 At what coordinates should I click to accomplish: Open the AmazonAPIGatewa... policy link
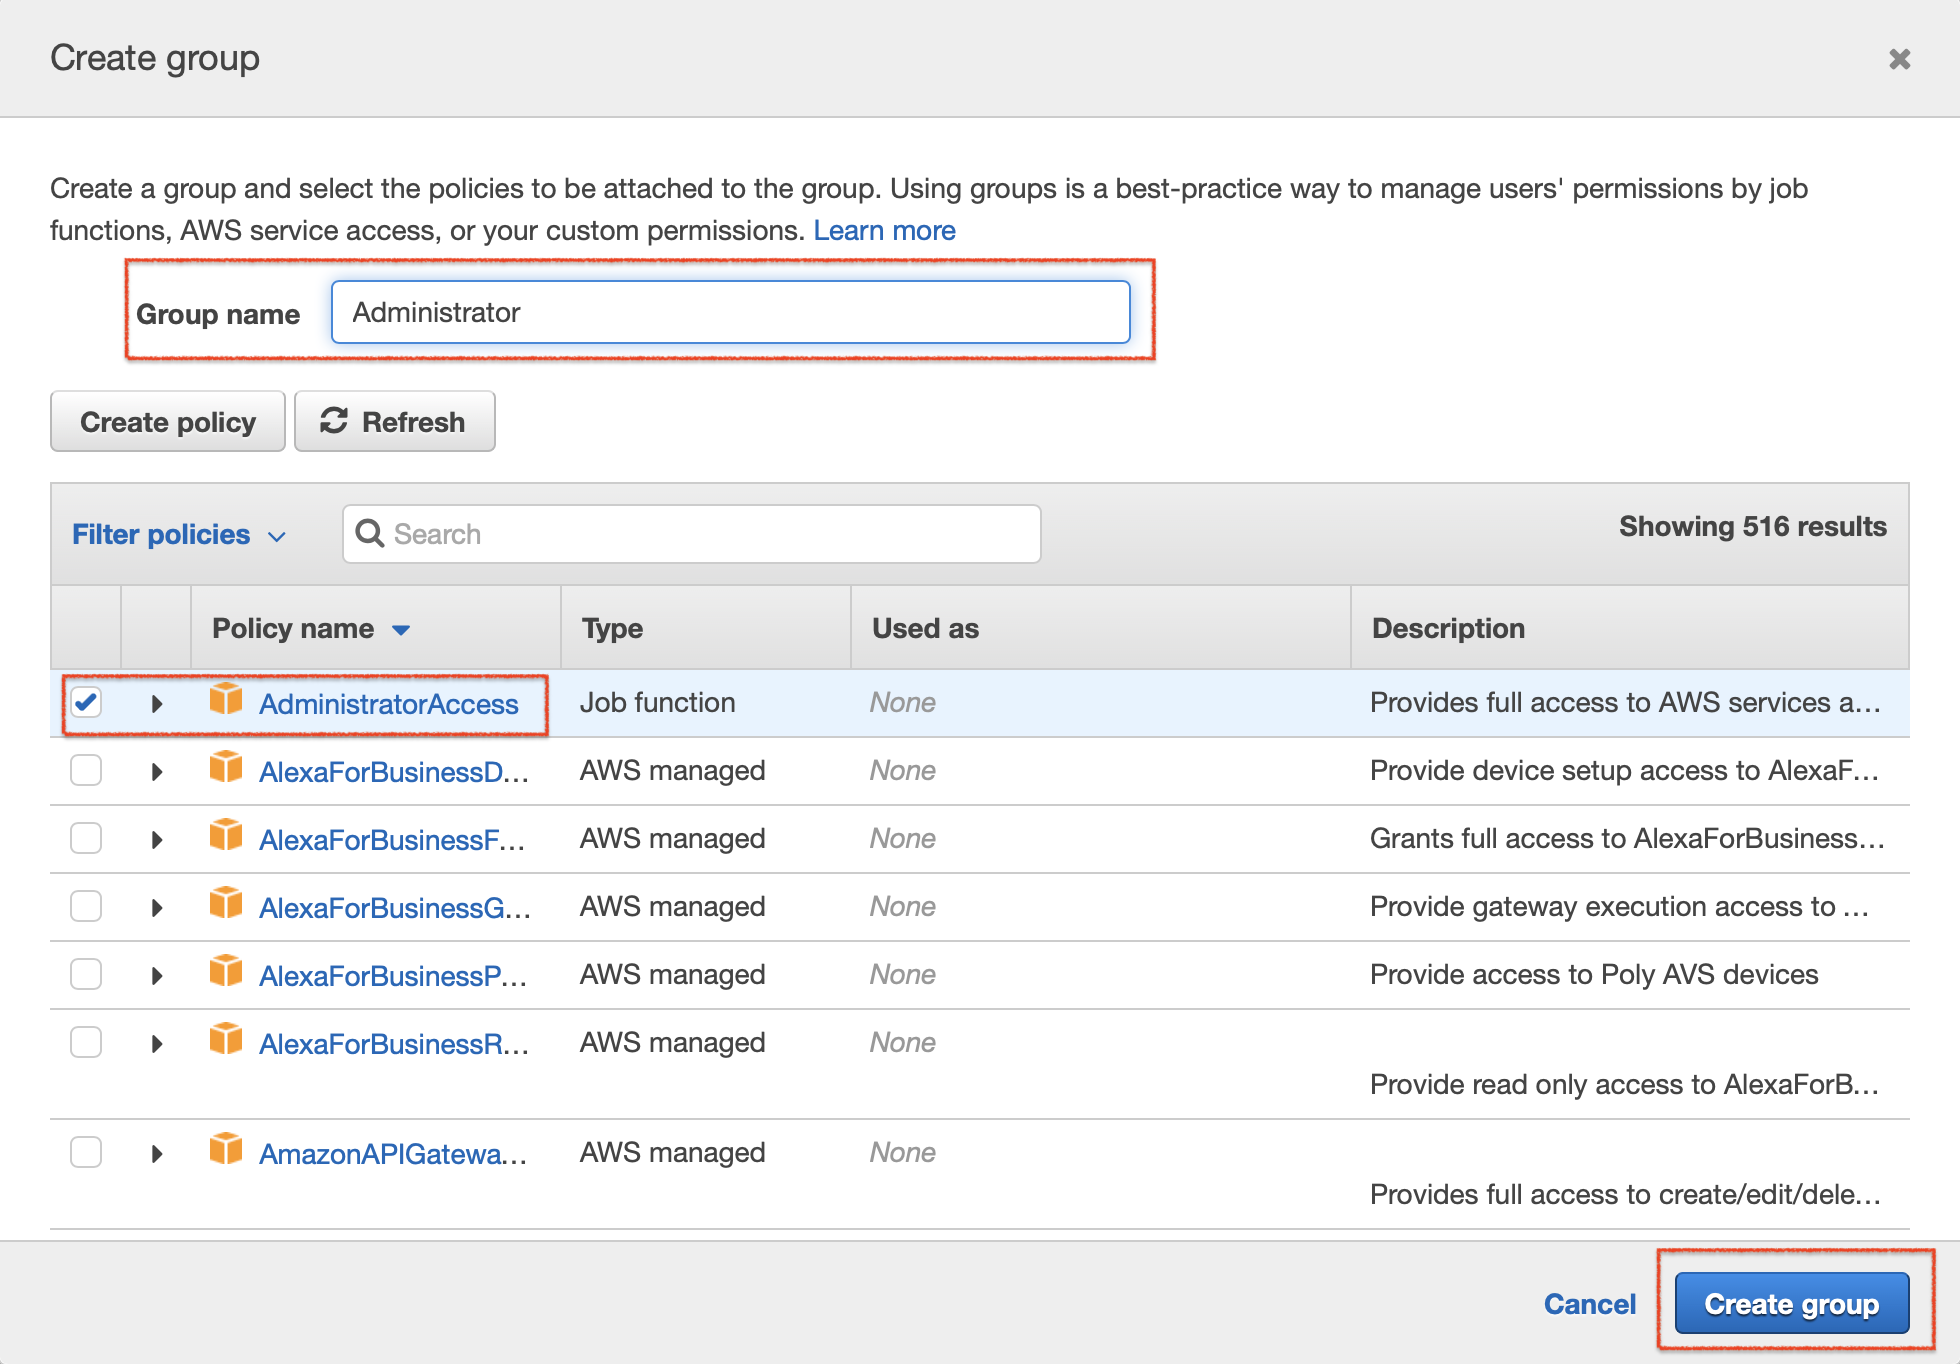393,1154
